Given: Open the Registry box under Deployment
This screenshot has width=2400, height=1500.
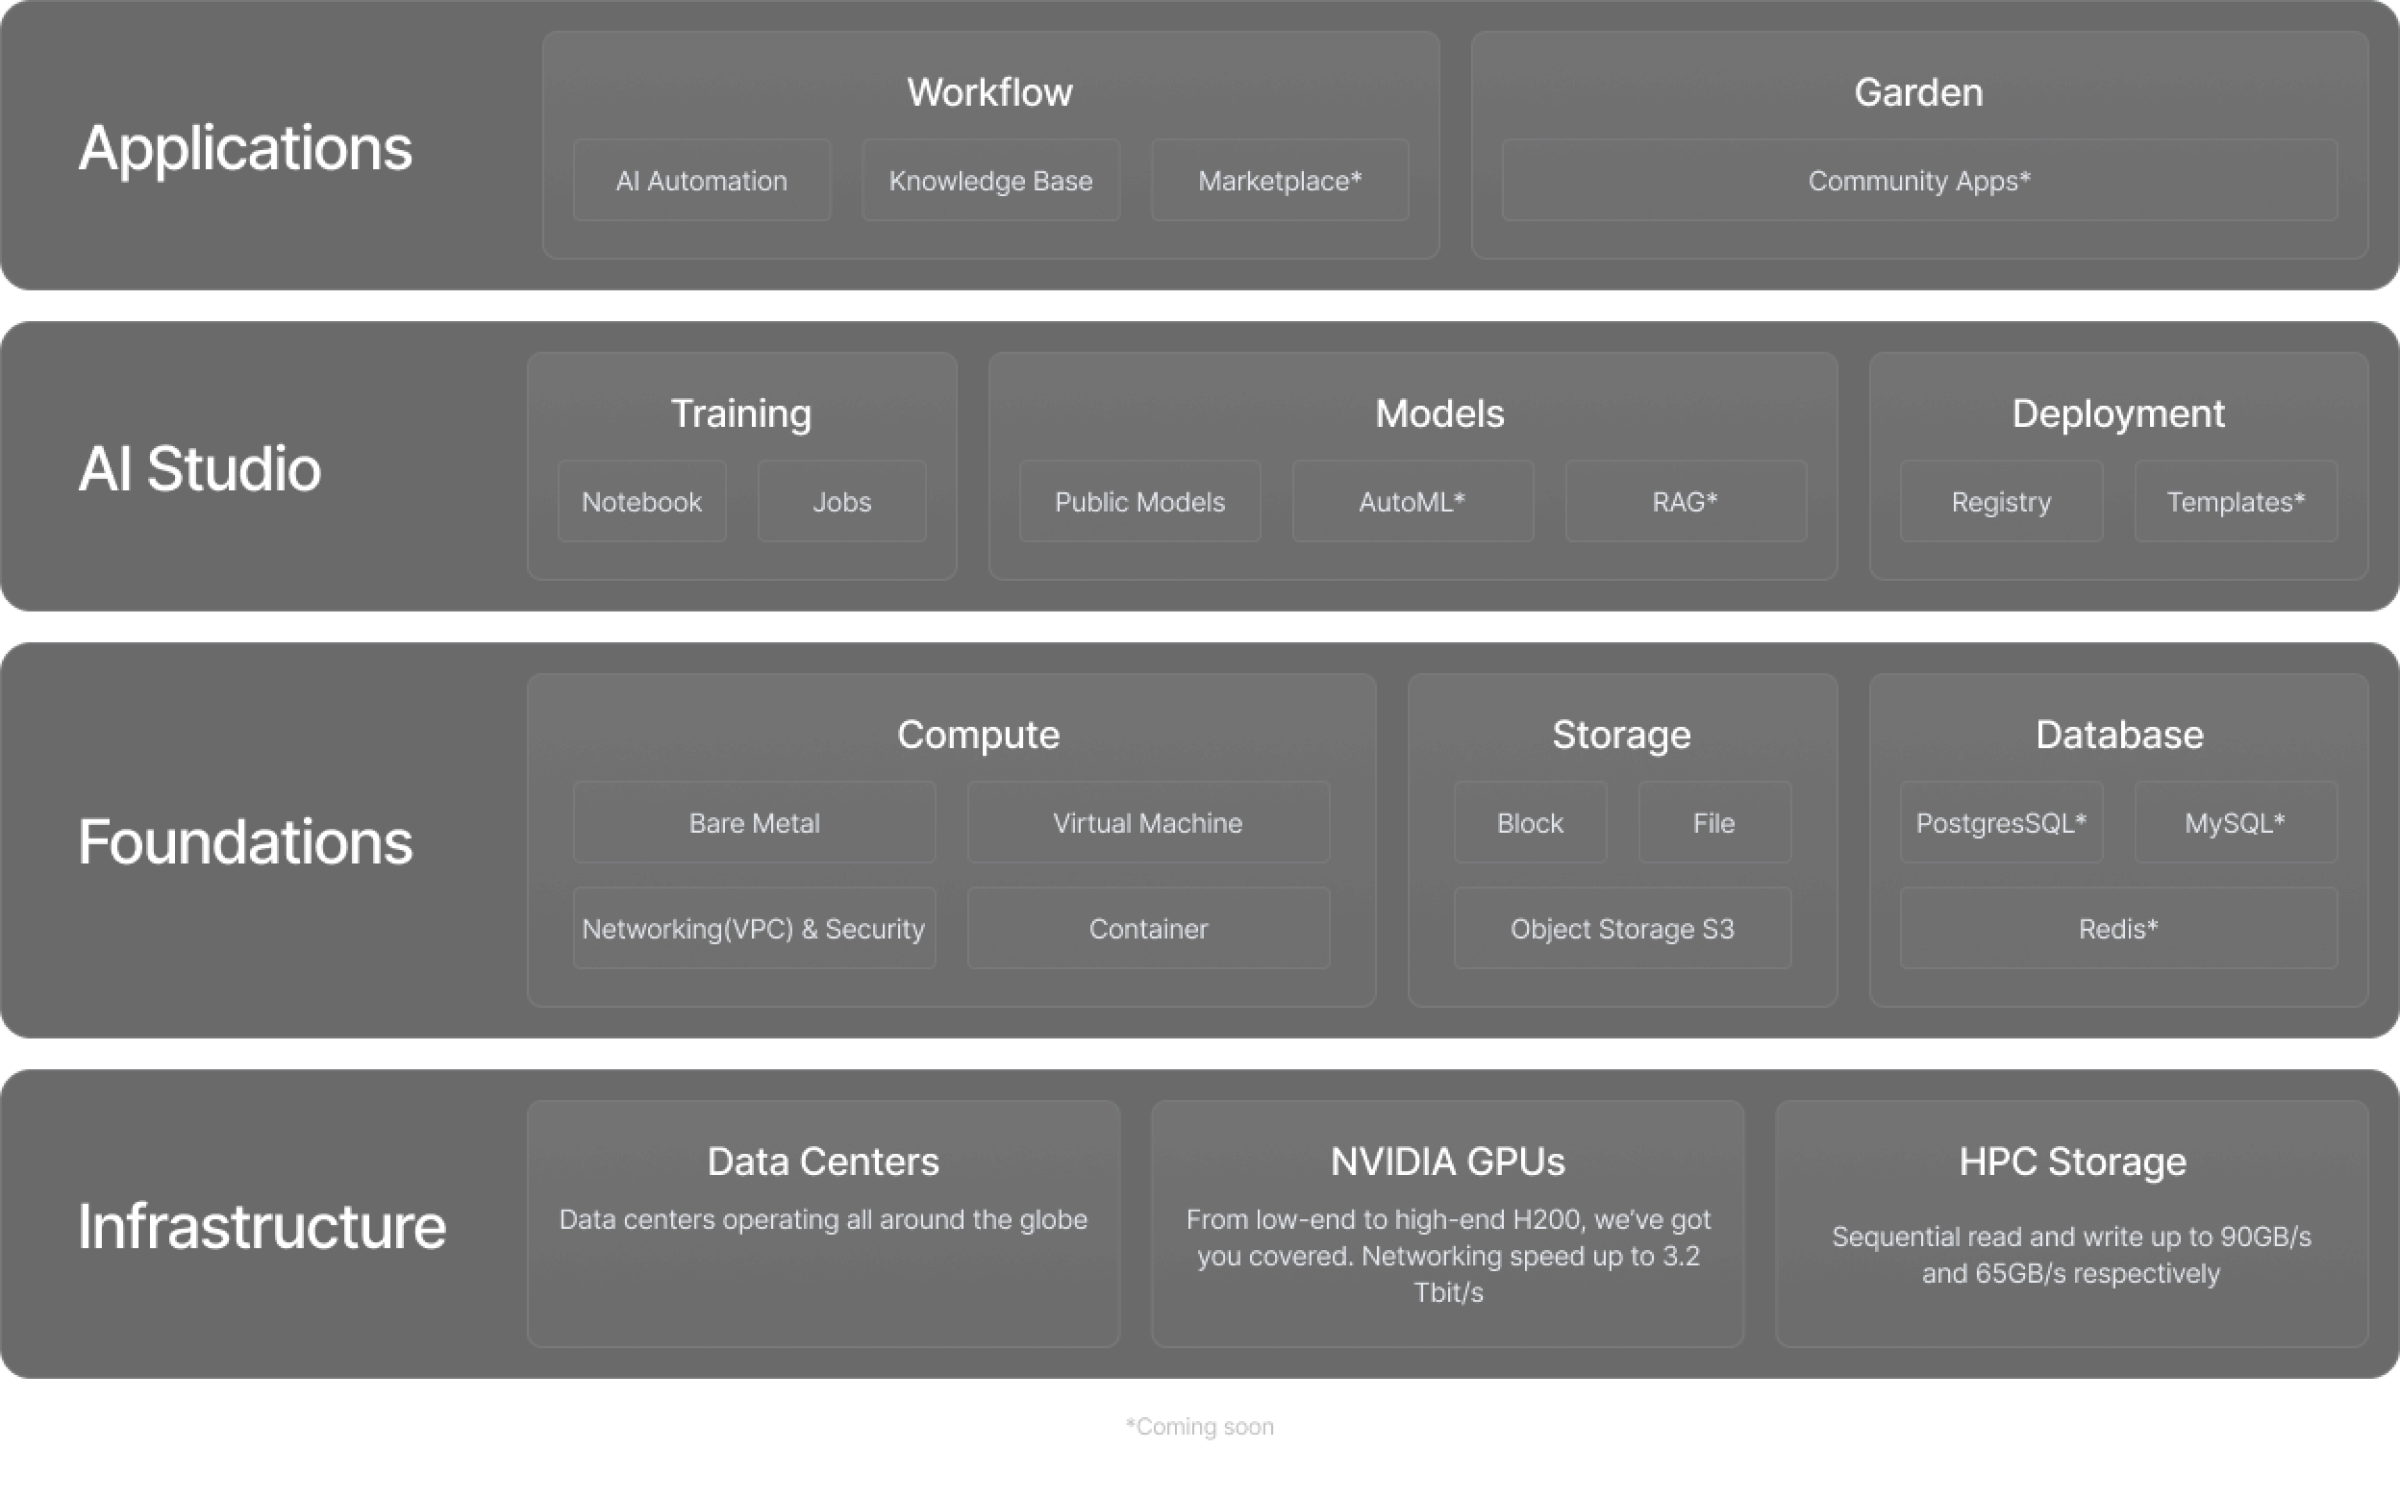Looking at the screenshot, I should pos(2001,501).
